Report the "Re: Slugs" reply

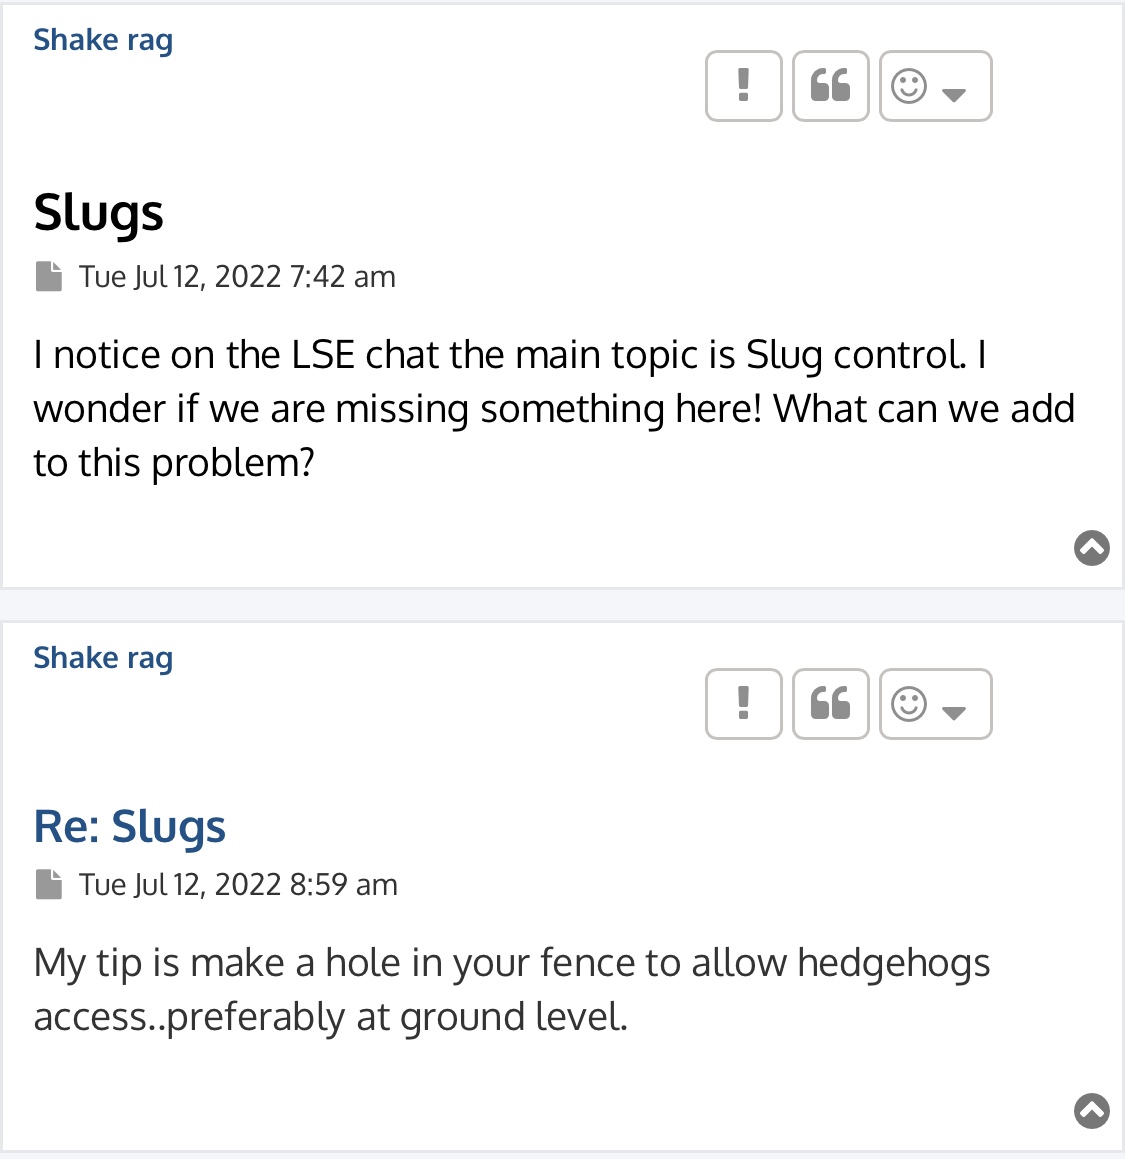pyautogui.click(x=744, y=704)
